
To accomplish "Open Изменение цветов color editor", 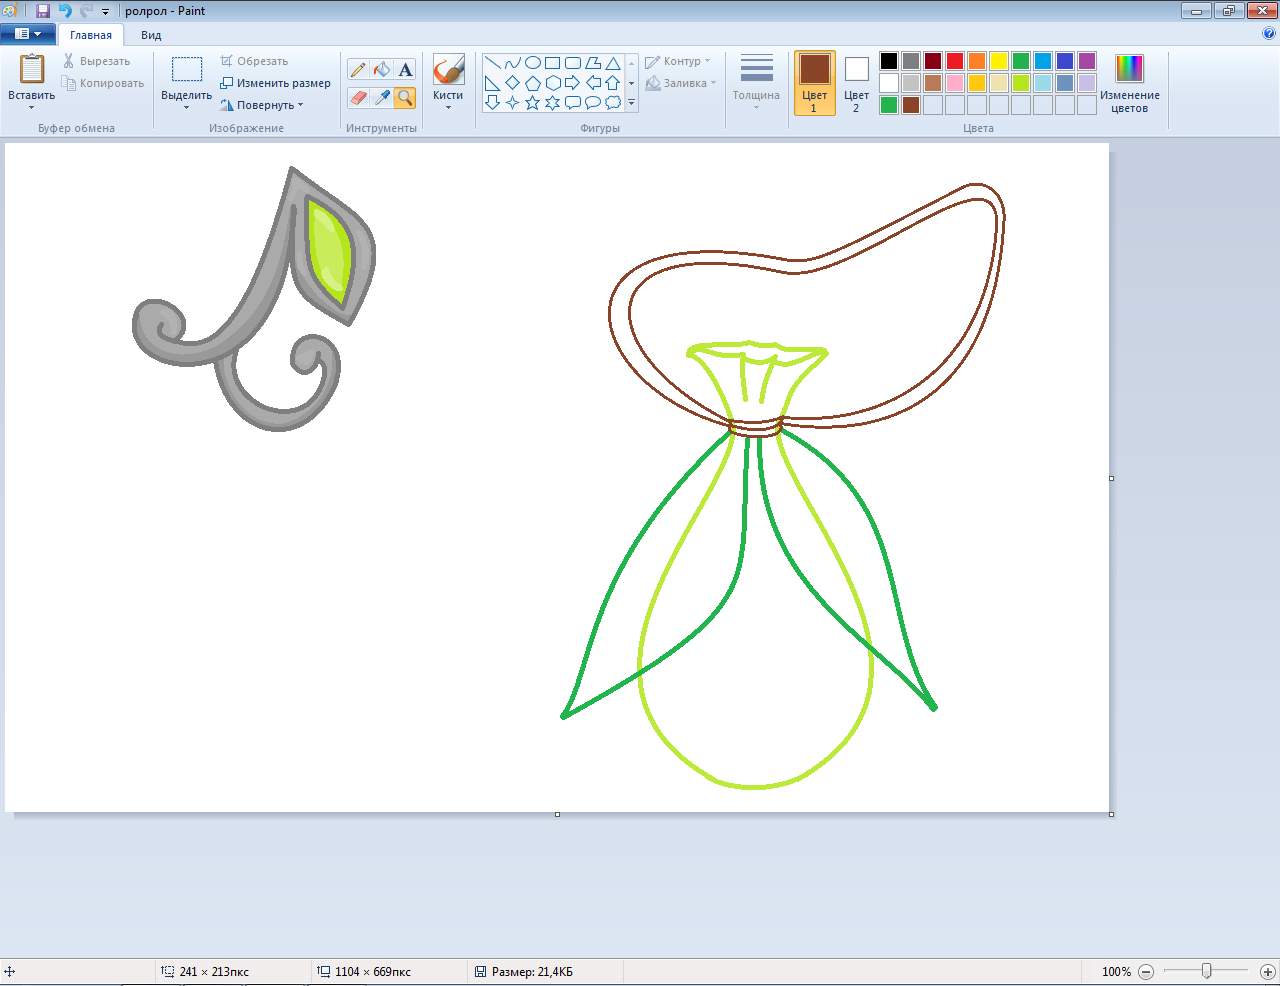I will click(x=1129, y=83).
